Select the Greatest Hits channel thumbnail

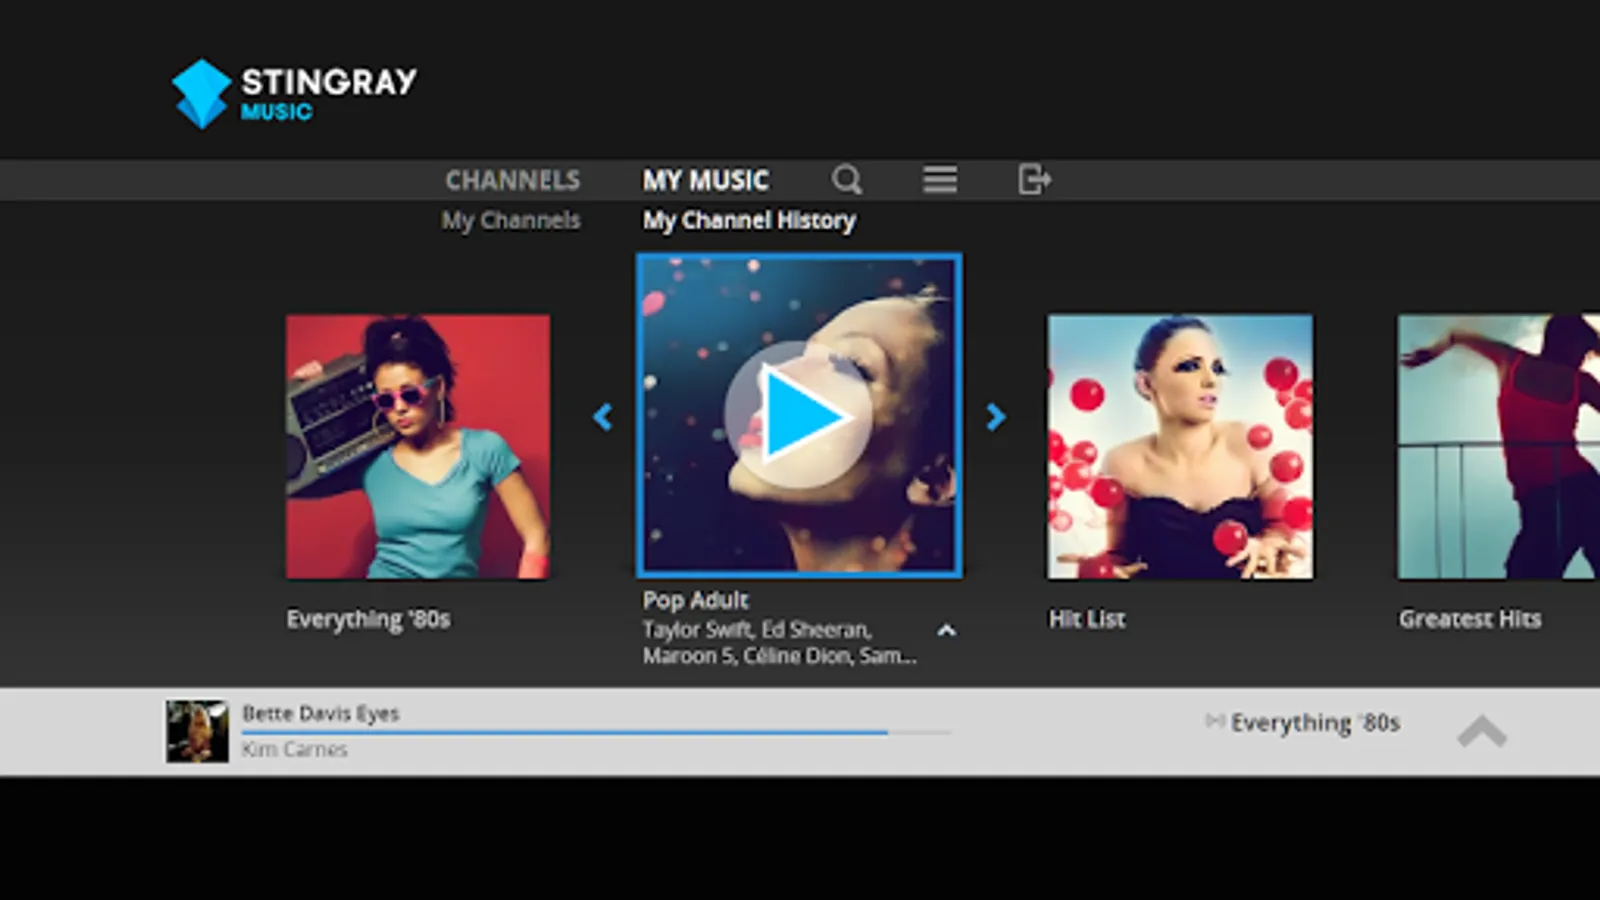(1498, 447)
